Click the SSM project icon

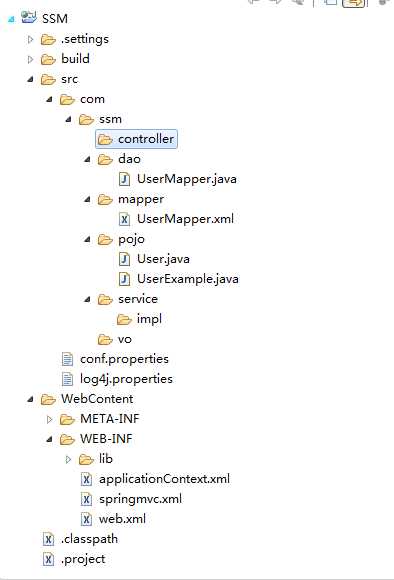29,18
